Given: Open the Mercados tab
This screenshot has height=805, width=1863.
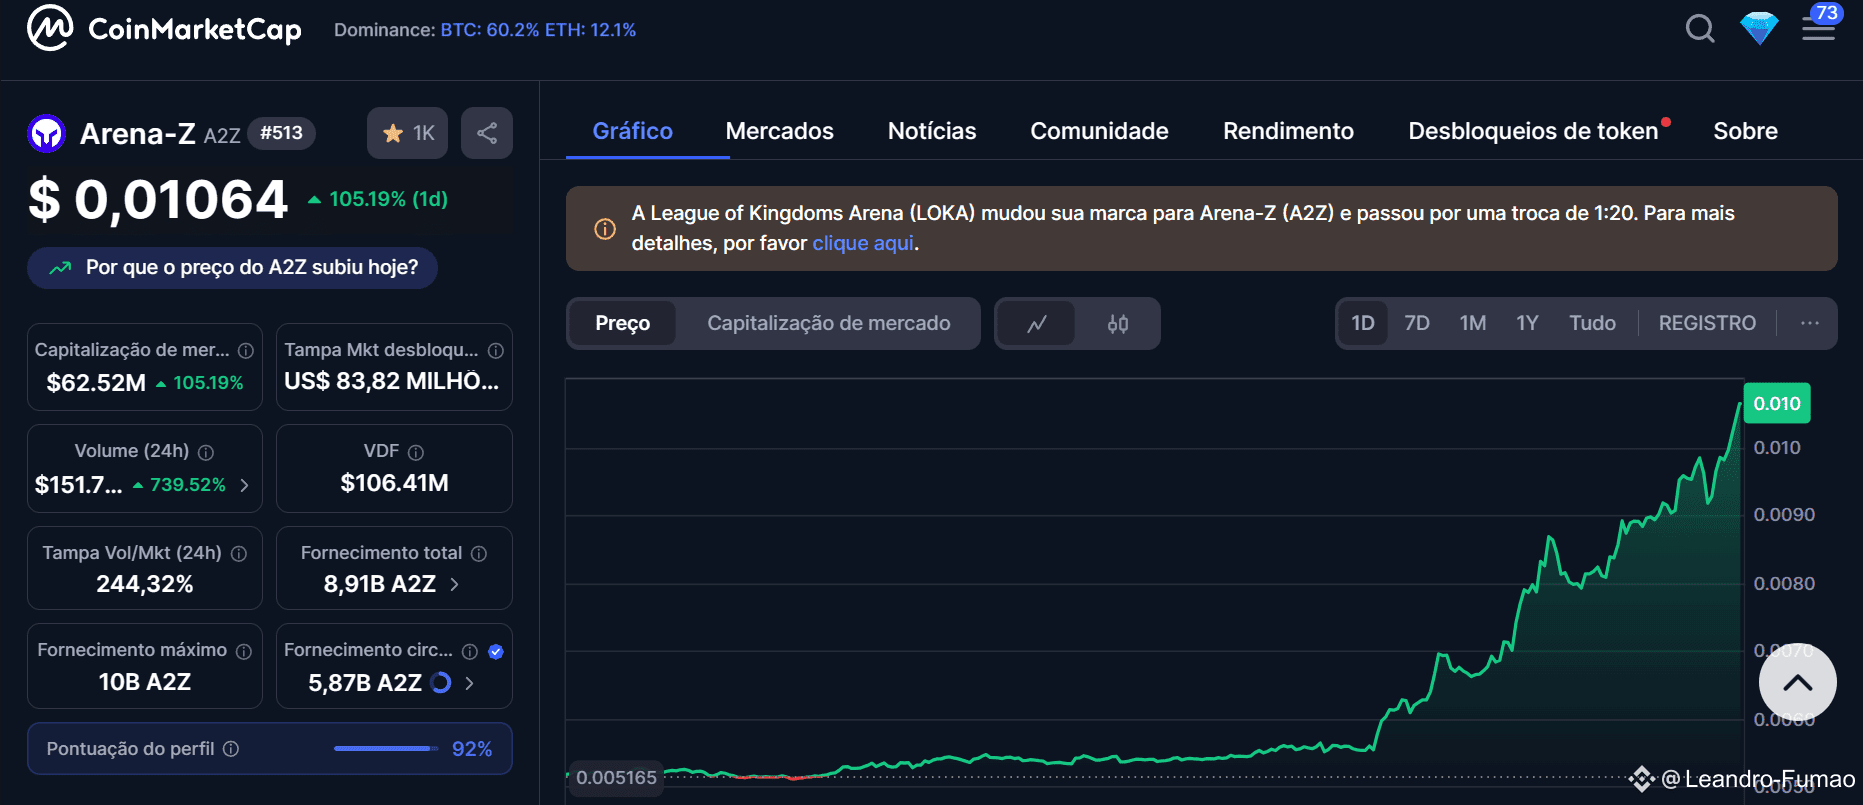Looking at the screenshot, I should [x=780, y=131].
